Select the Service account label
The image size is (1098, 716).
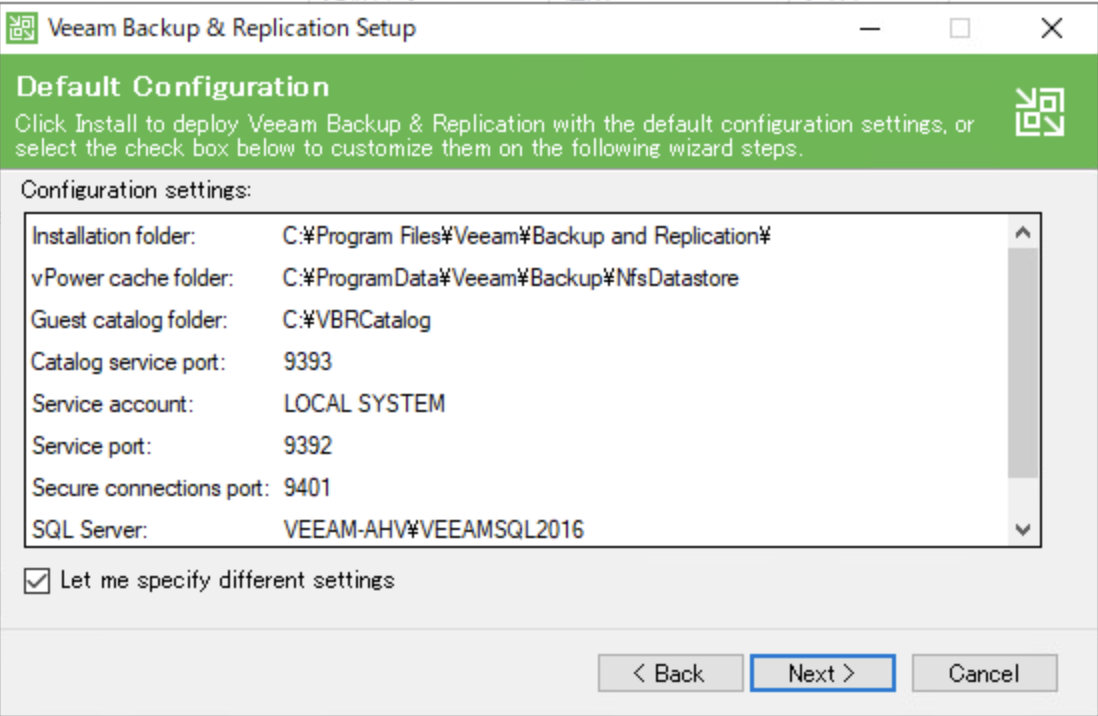113,404
